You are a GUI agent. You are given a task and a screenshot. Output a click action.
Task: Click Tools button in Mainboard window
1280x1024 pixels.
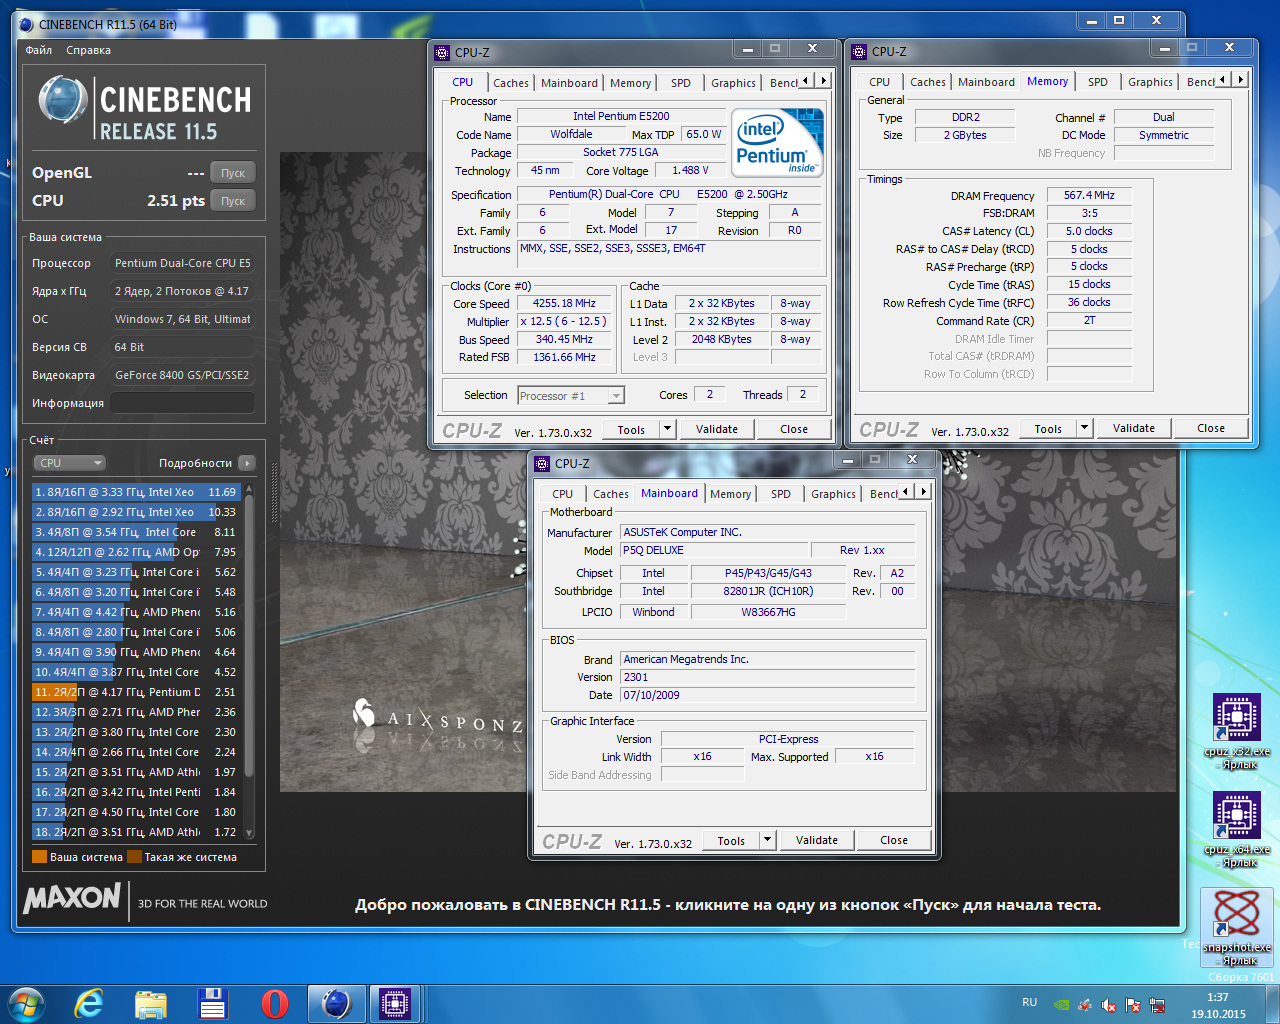pyautogui.click(x=731, y=840)
